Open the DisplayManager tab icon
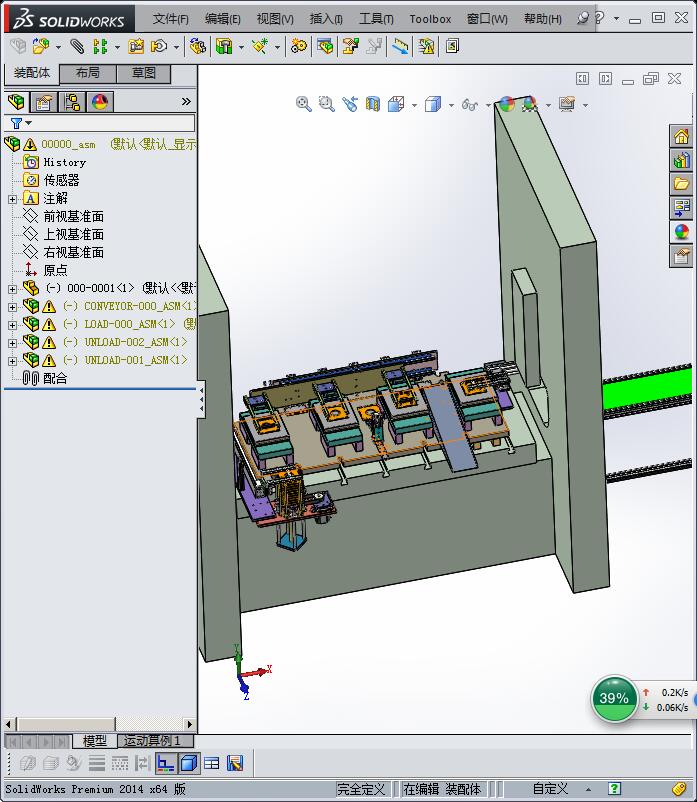The image size is (697, 802). [100, 102]
